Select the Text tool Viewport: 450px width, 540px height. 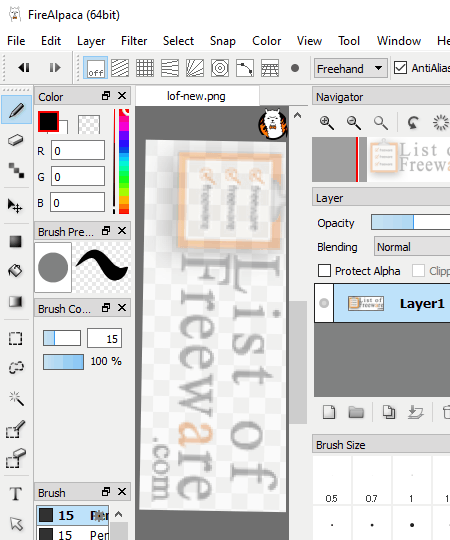point(15,494)
